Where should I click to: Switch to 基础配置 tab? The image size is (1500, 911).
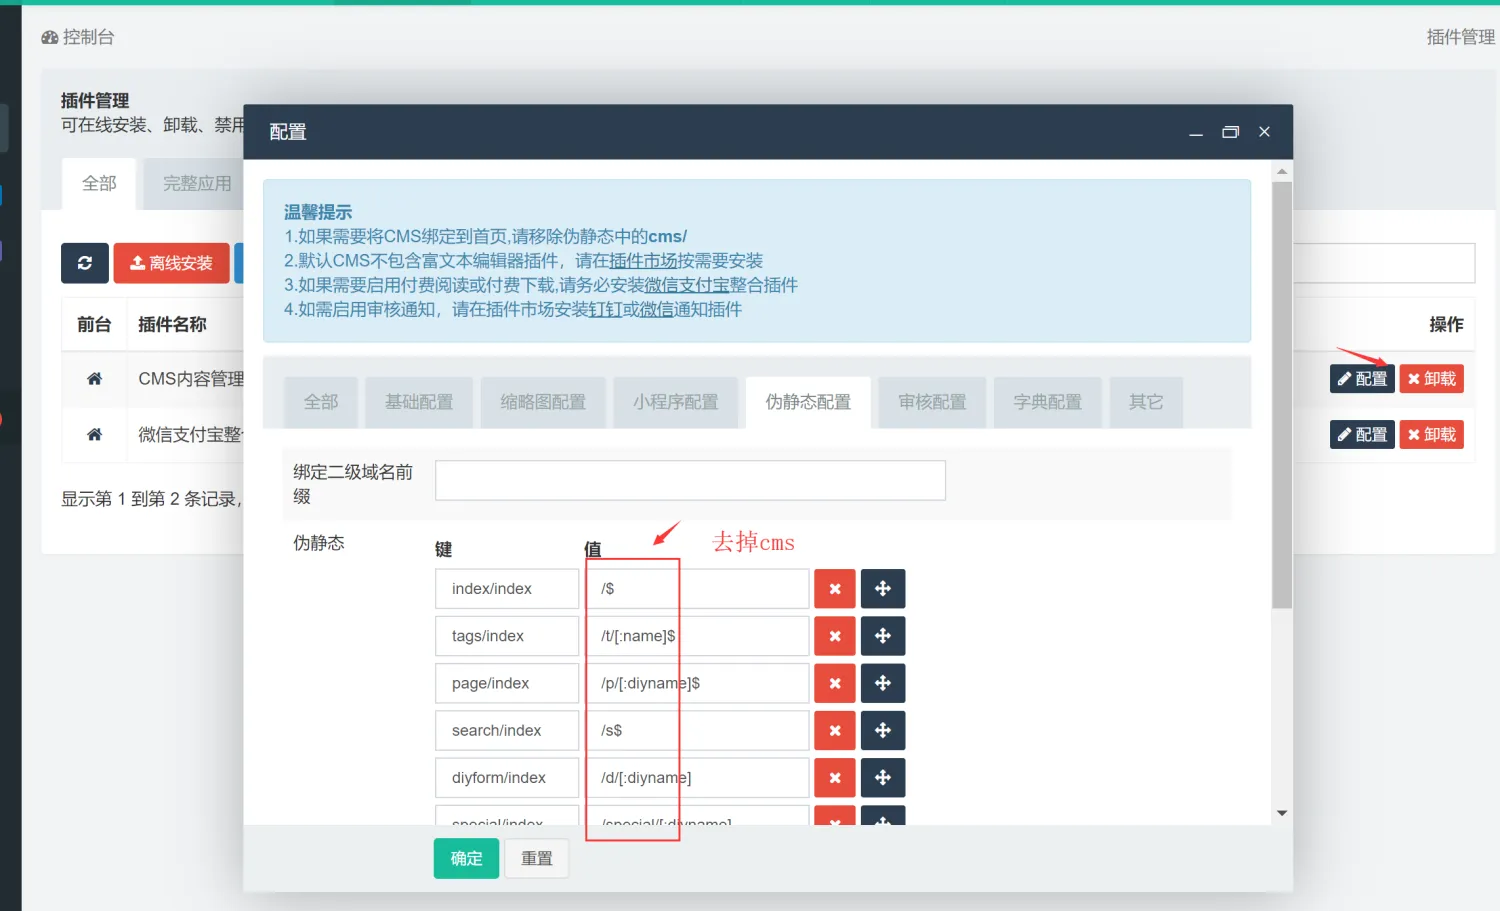419,402
